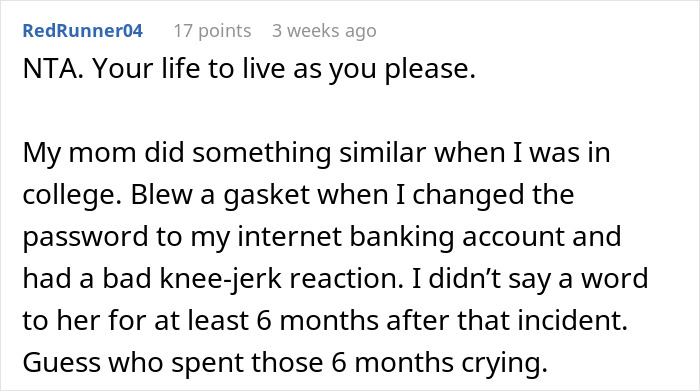700x391 pixels.
Task: Click the line starting 'Guess who spent'
Action: pyautogui.click(x=285, y=363)
